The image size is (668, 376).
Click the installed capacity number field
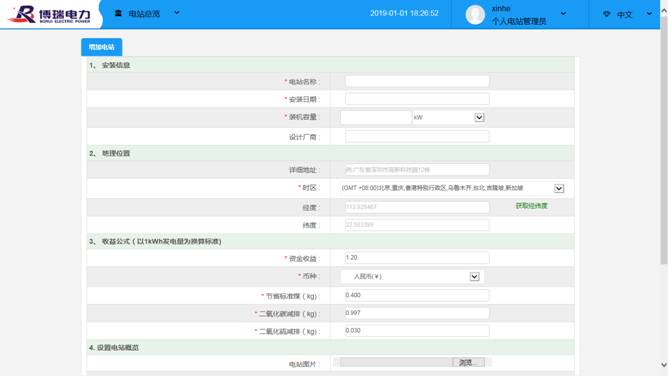(376, 117)
